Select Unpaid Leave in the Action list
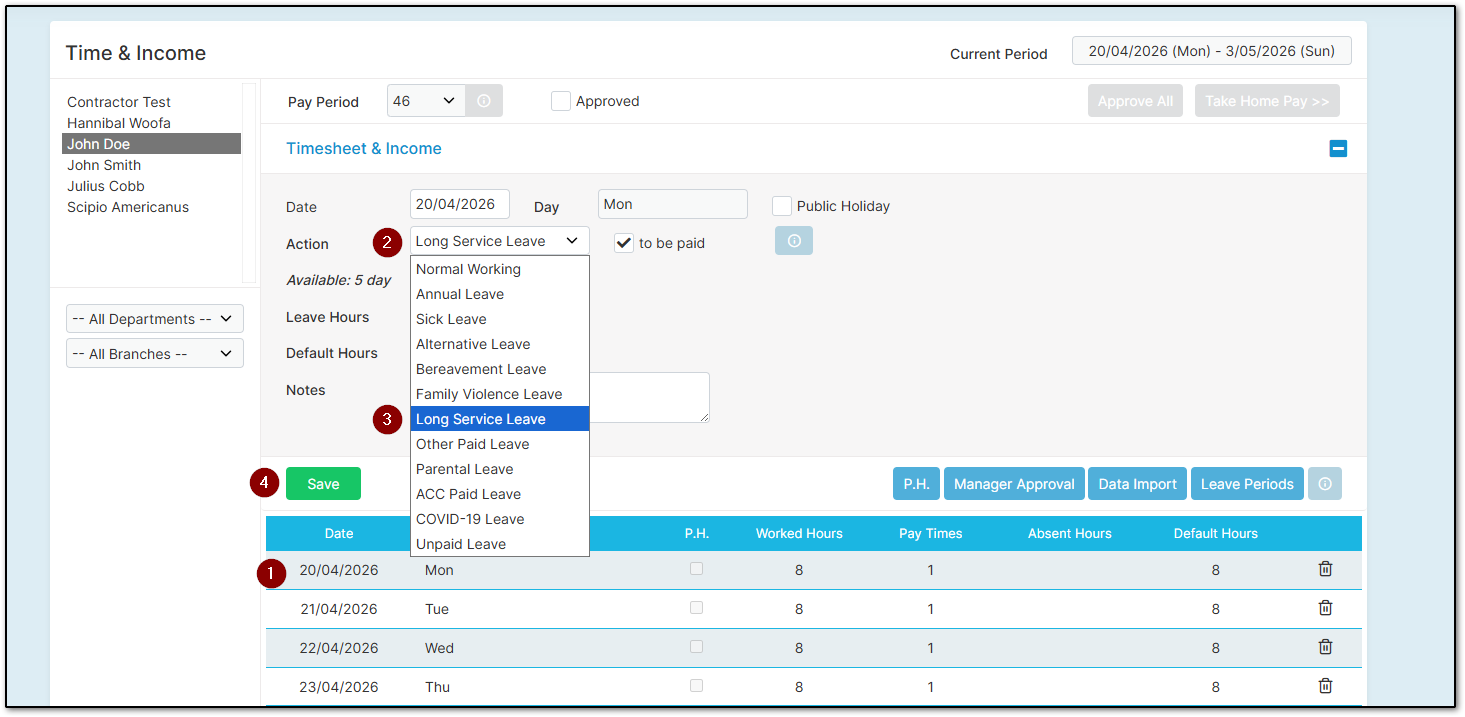Image resolution: width=1465 pixels, height=717 pixels. [461, 544]
